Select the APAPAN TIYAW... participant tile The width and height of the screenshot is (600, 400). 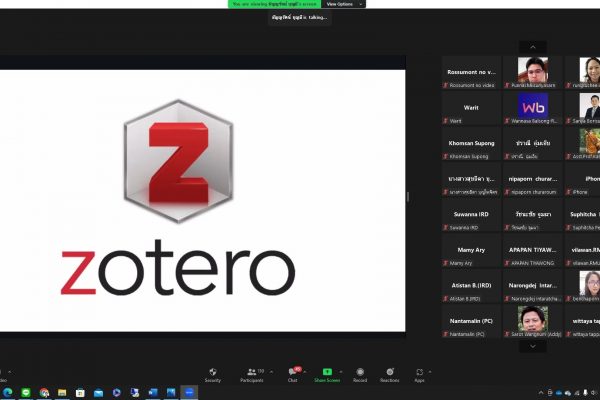[x=533, y=250]
